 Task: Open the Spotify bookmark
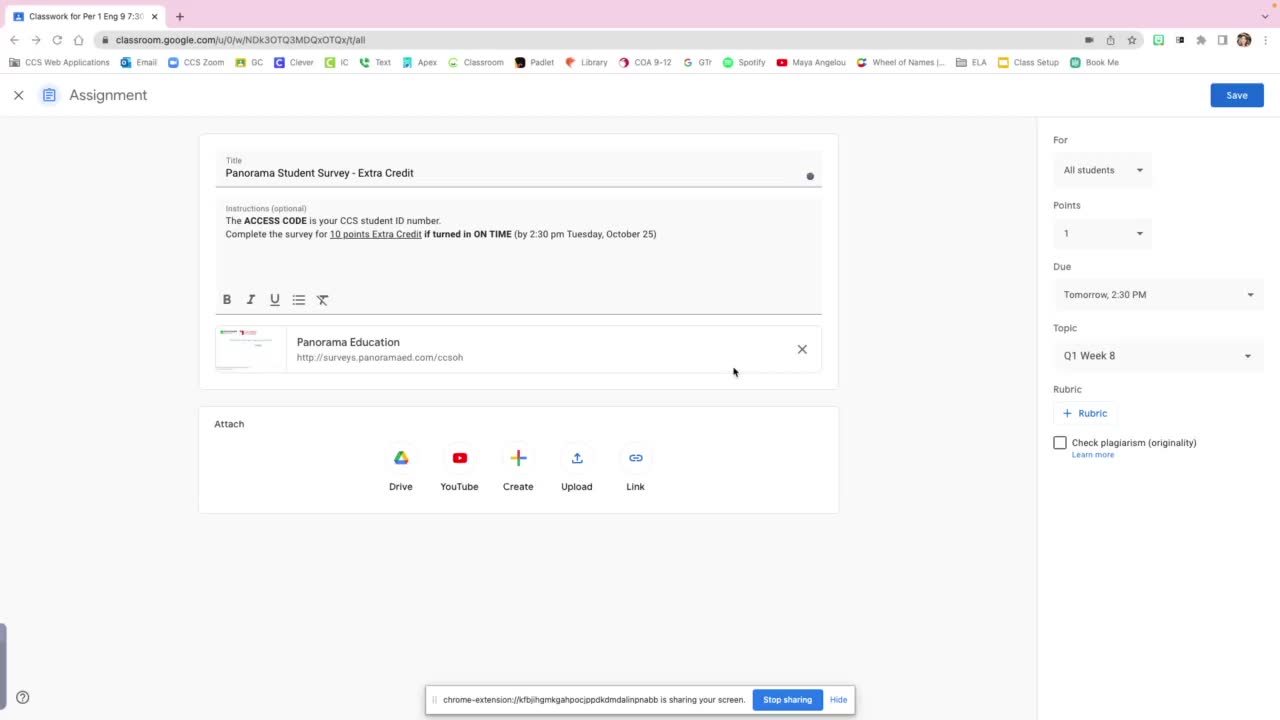click(745, 62)
